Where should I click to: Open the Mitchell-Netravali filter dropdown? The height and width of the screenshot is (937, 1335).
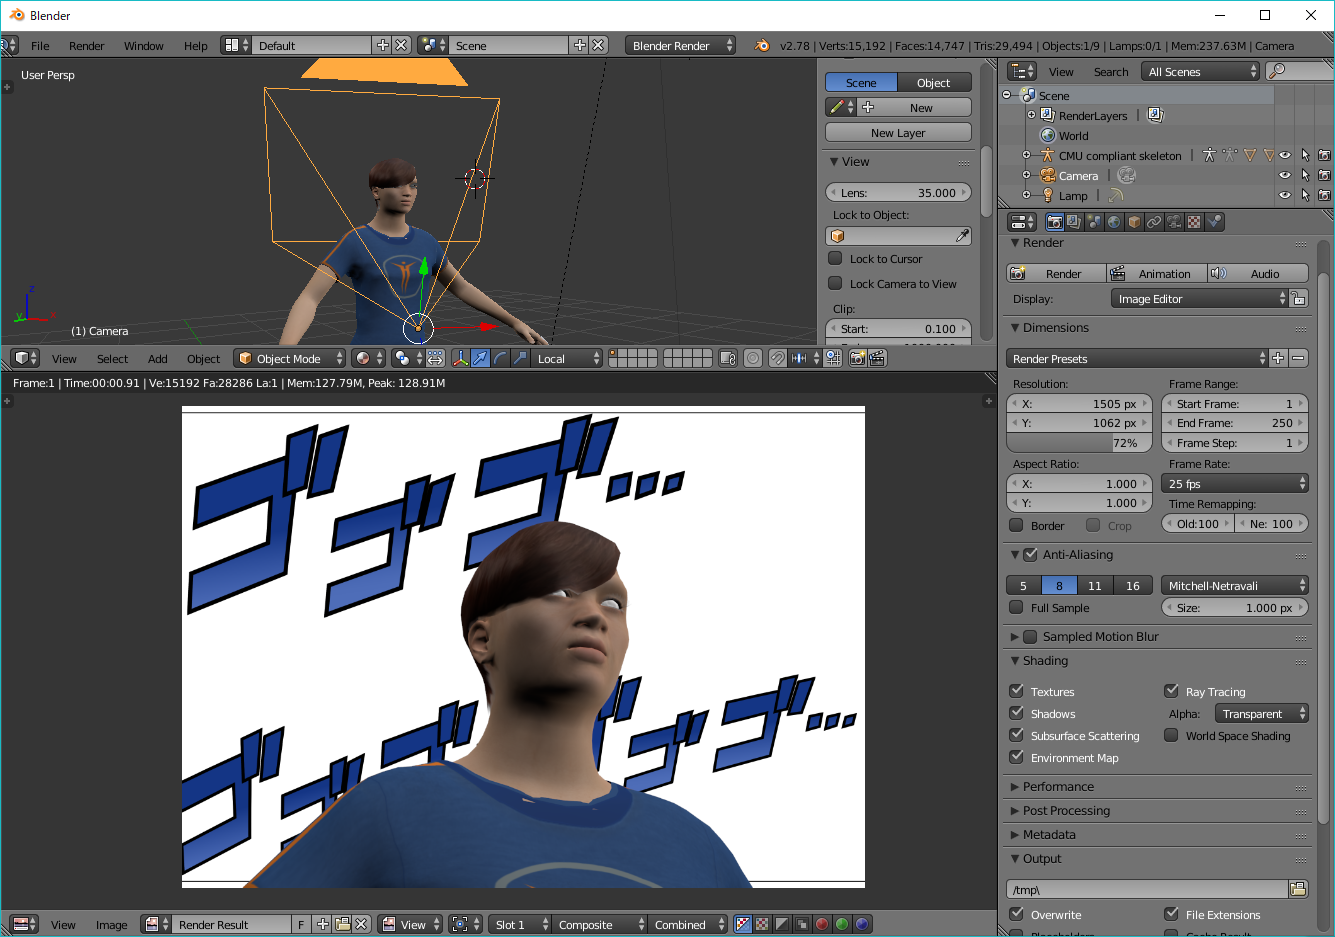coord(1235,585)
